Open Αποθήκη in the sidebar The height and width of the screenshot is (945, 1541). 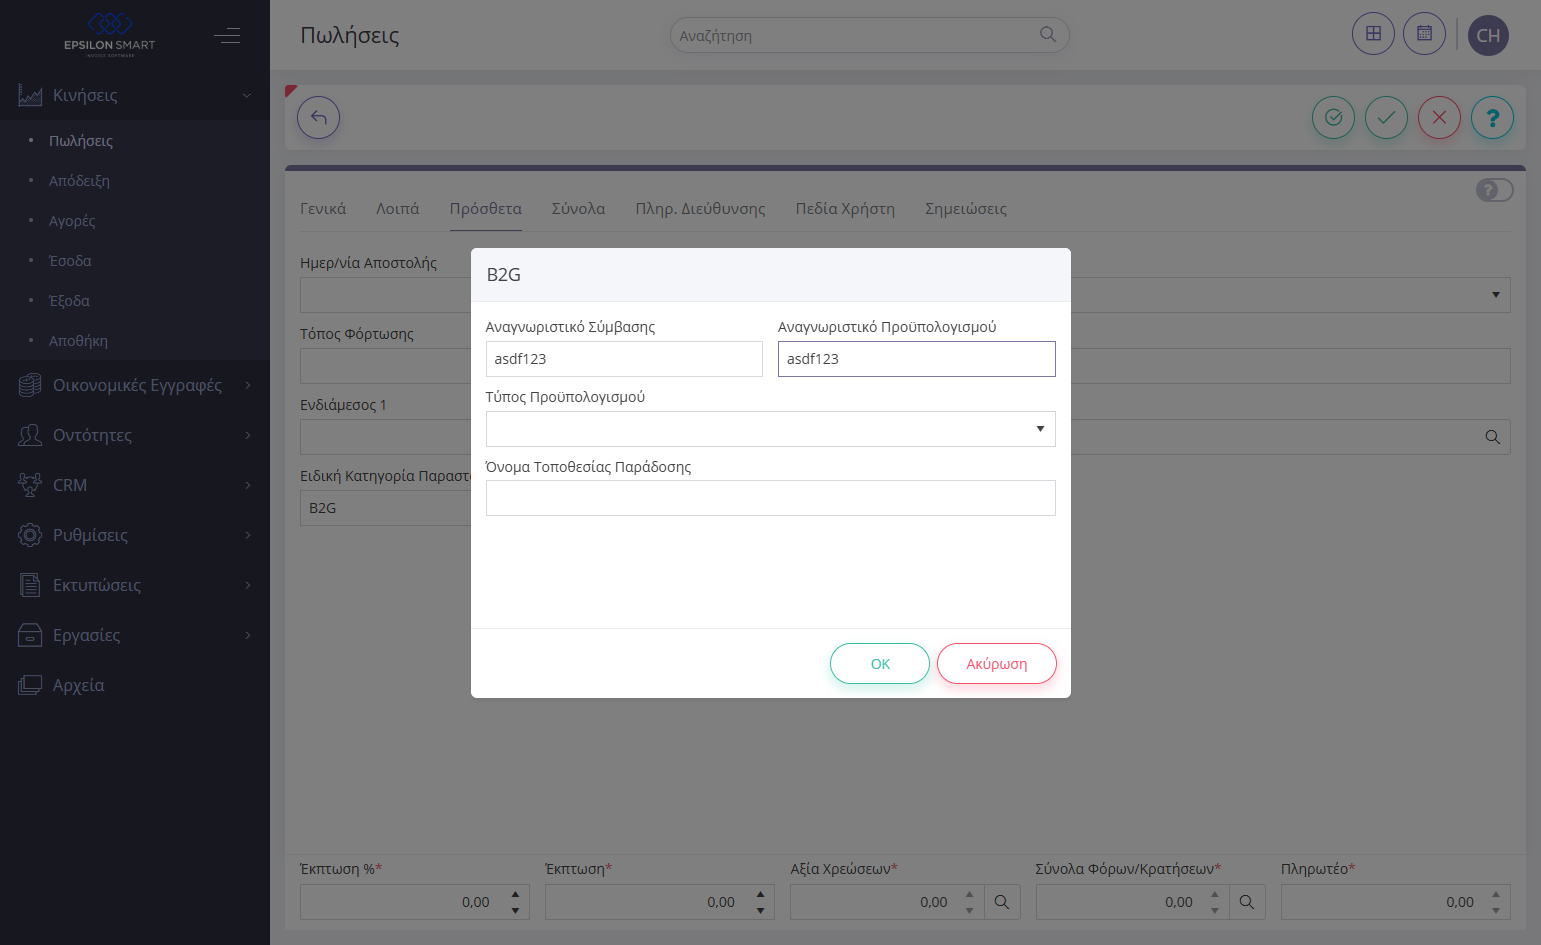coord(78,341)
